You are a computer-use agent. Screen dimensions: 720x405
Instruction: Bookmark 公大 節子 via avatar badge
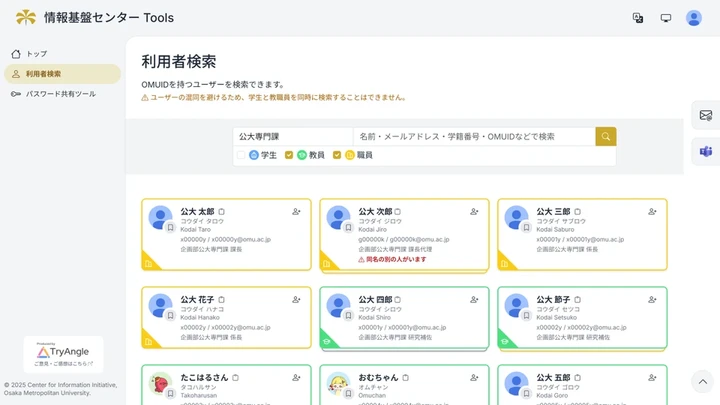pyautogui.click(x=526, y=315)
